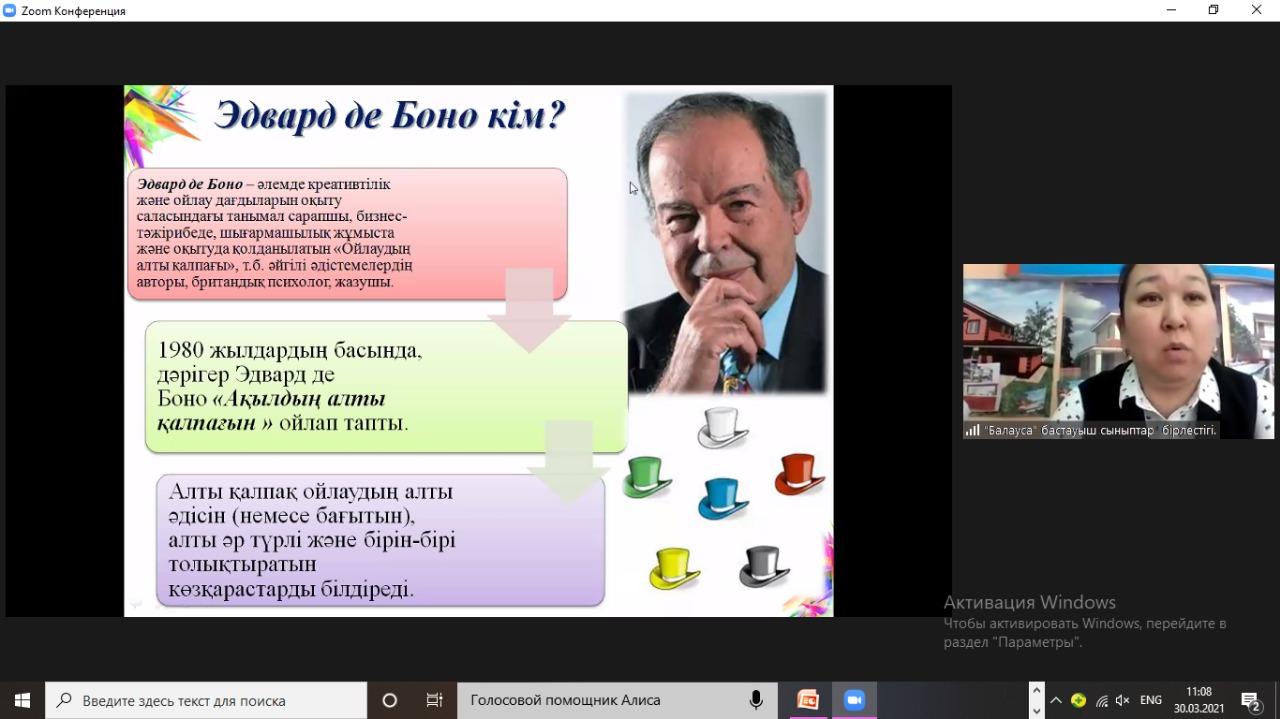Open the Wi-Fi network tray icon

(1101, 701)
